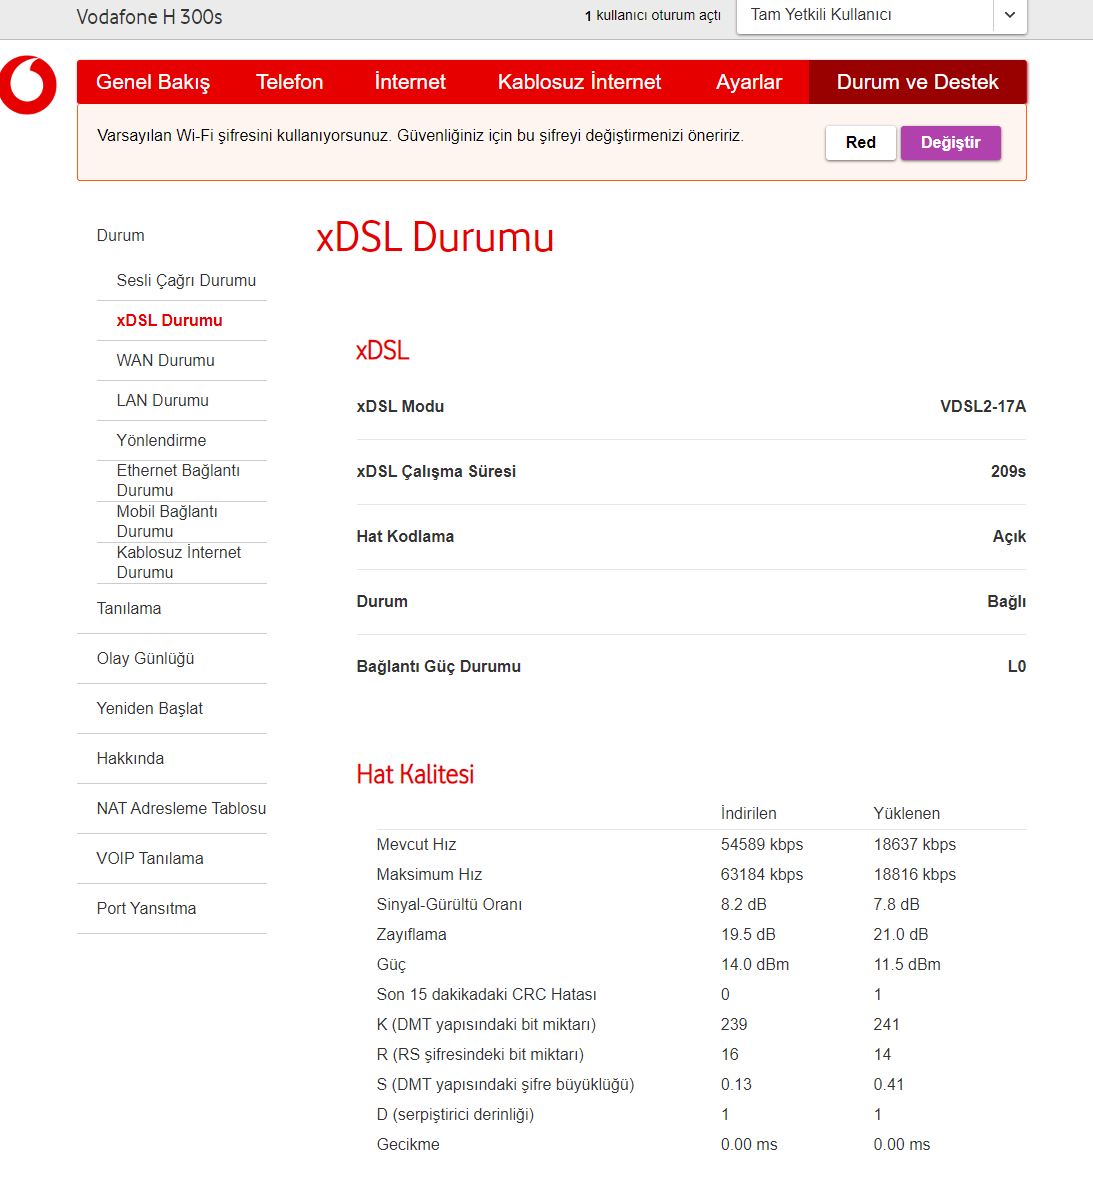Click the Durum value Bağlı
Screen dimensions: 1093x1183
pyautogui.click(x=1007, y=601)
